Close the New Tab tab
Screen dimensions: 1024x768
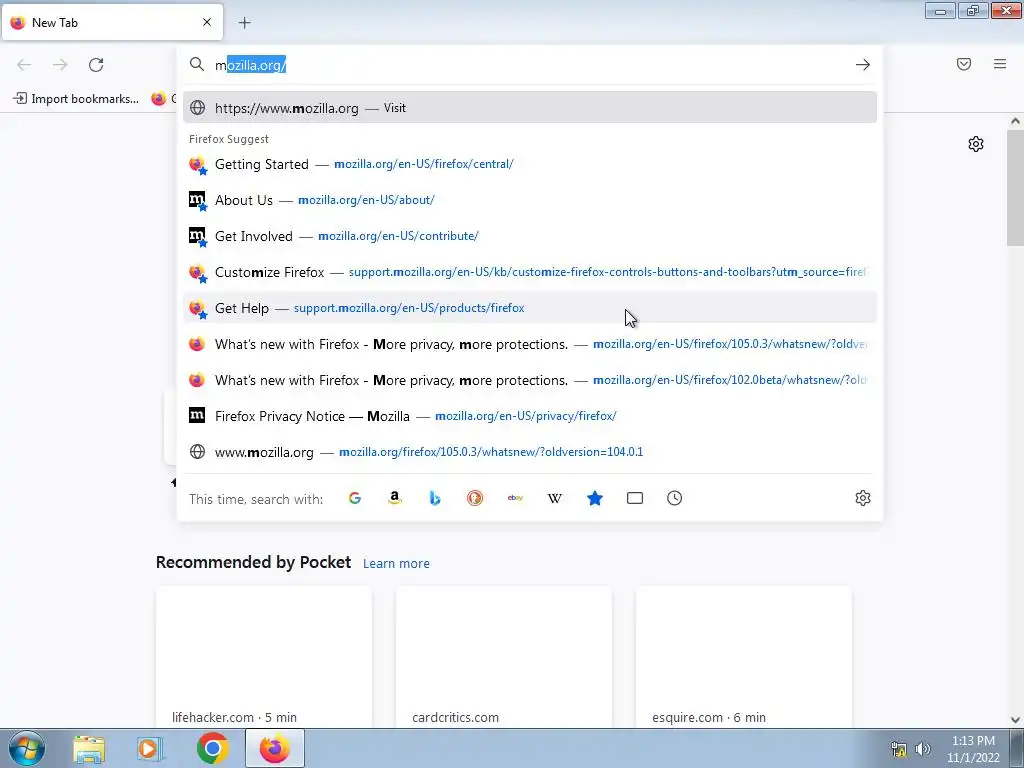click(207, 22)
